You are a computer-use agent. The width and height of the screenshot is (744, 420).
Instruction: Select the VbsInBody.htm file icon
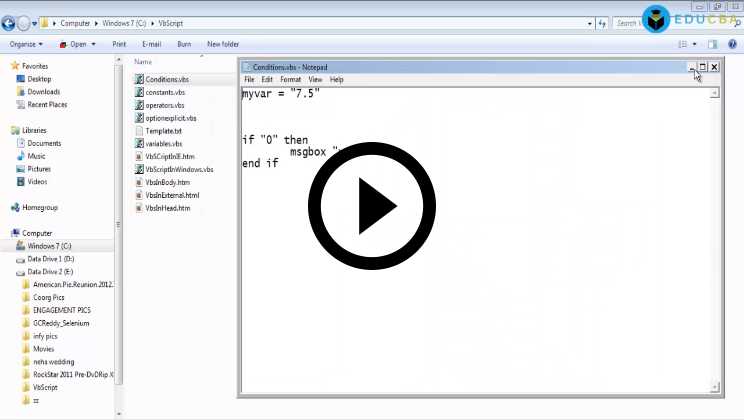point(140,182)
